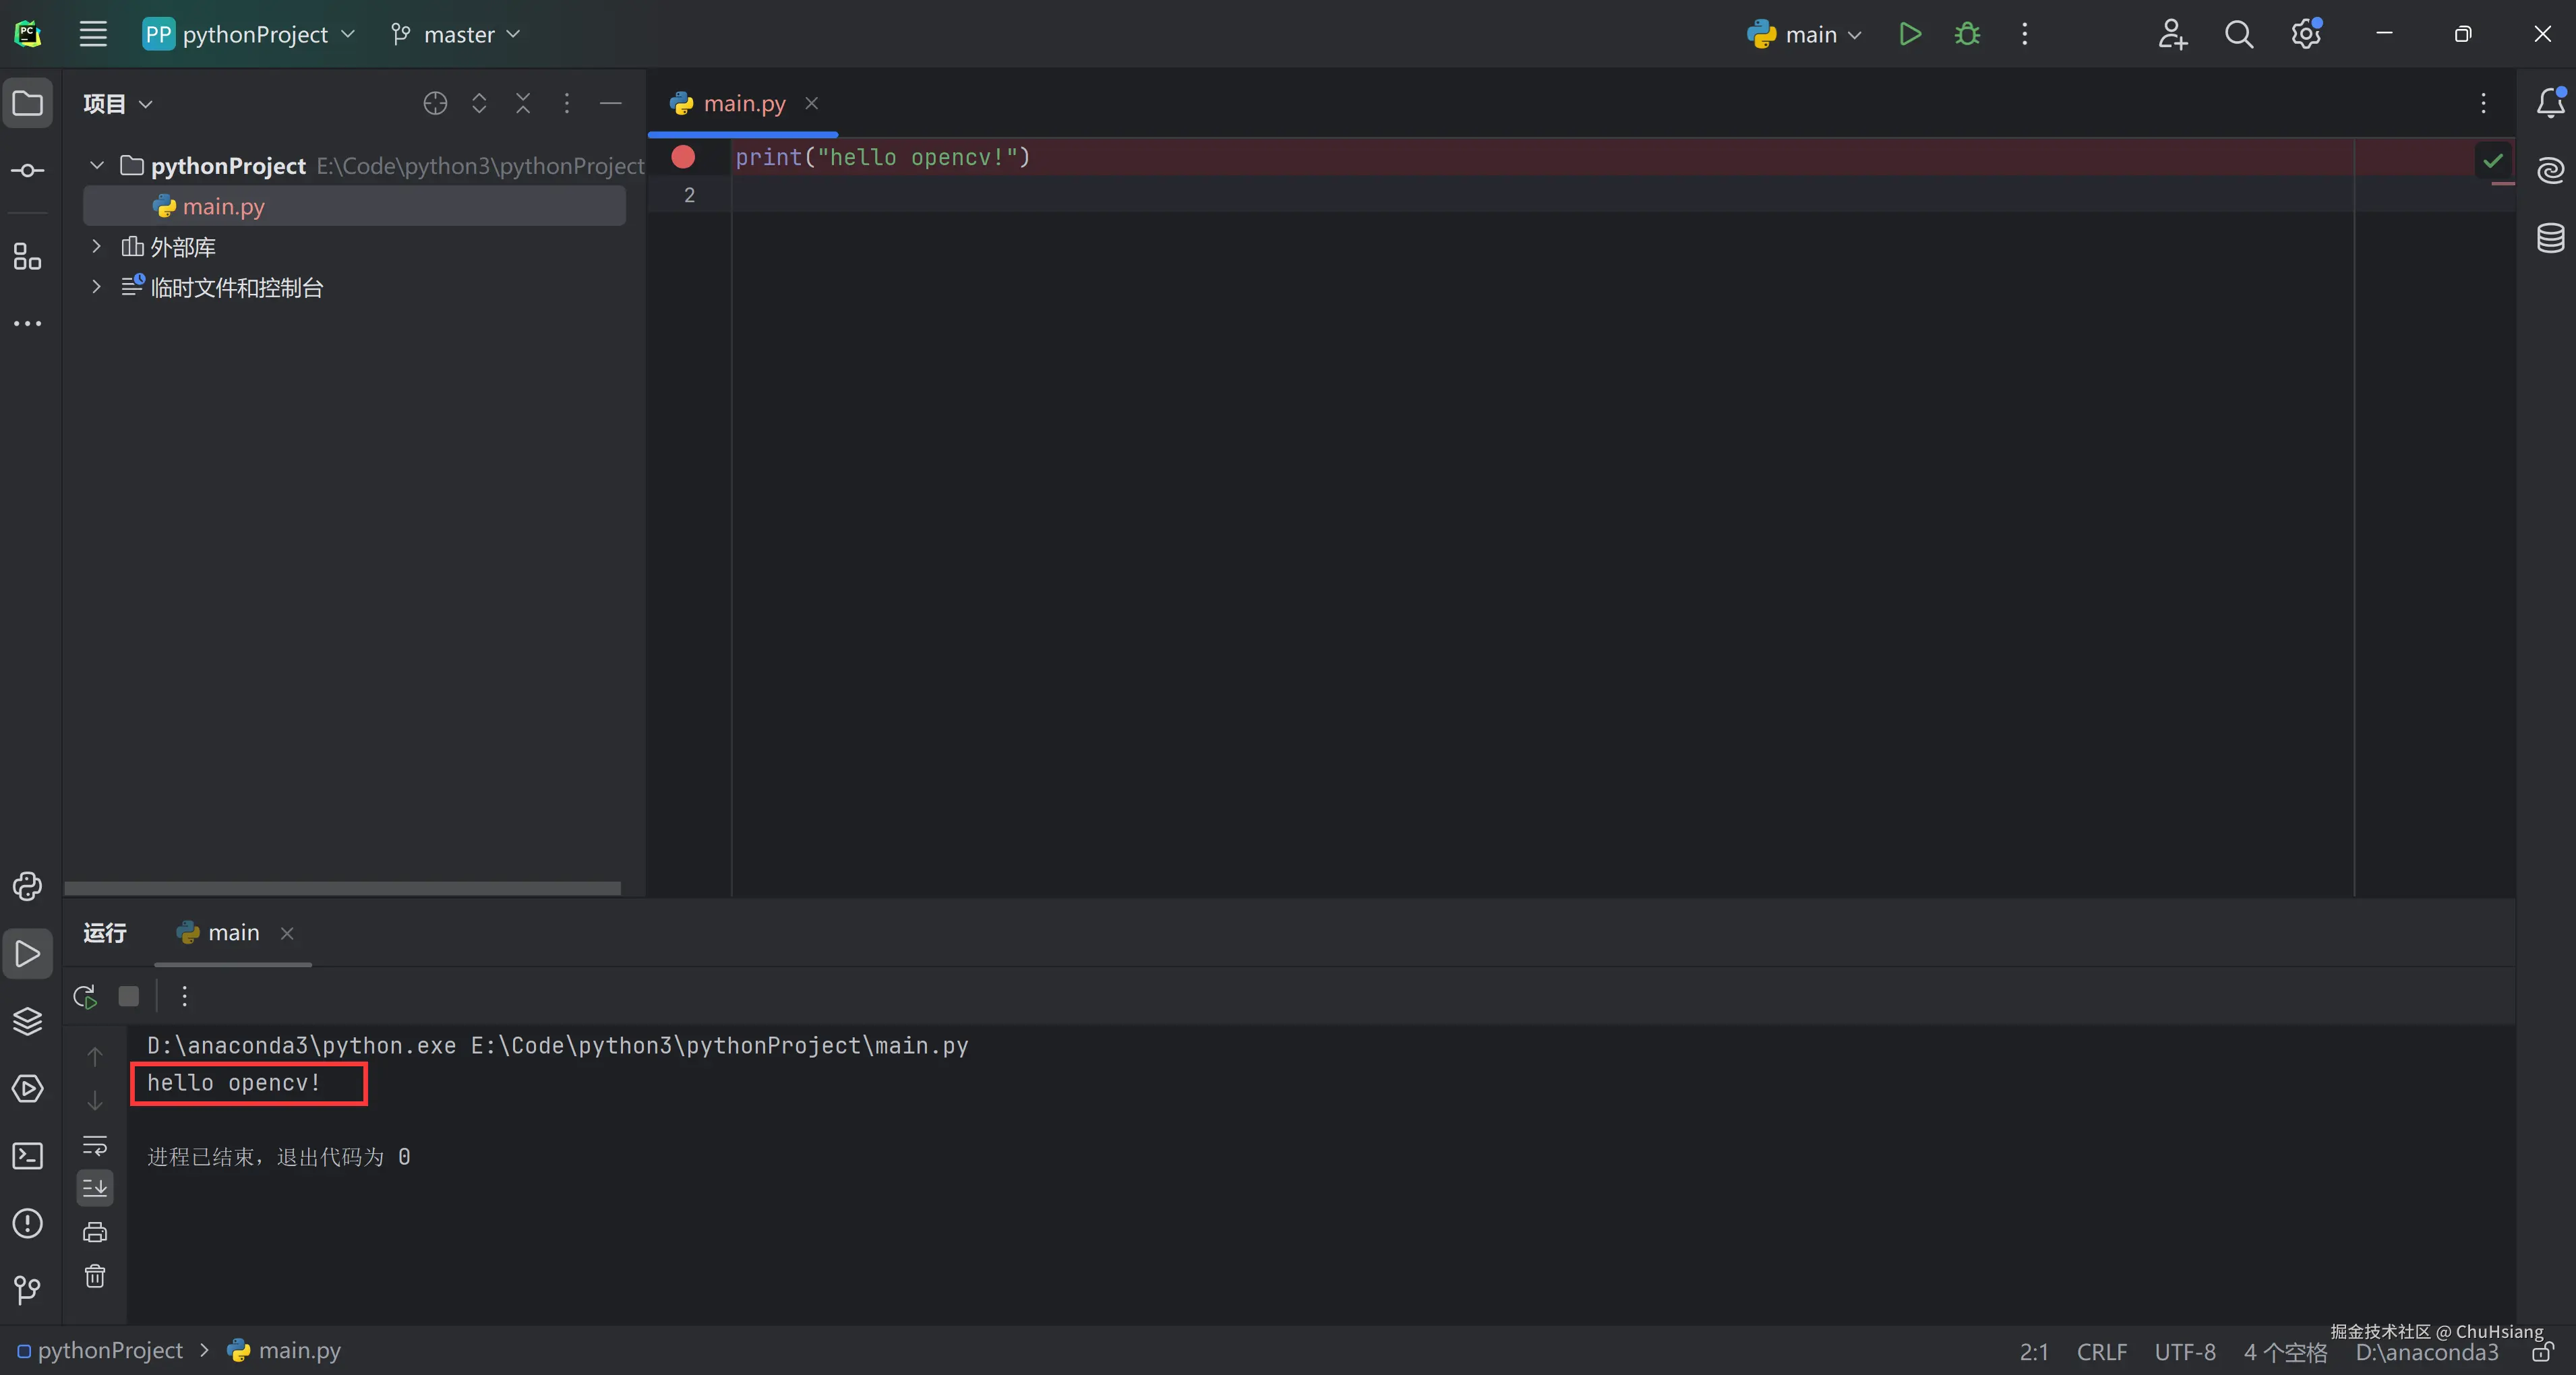The height and width of the screenshot is (1375, 2576).
Task: Start debugging with the bug icon
Action: pos(1967,34)
